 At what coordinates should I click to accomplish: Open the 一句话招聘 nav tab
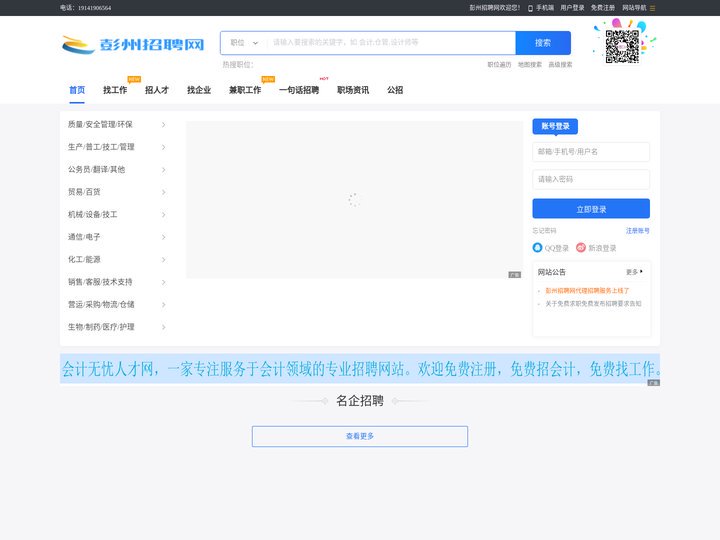tap(299, 90)
